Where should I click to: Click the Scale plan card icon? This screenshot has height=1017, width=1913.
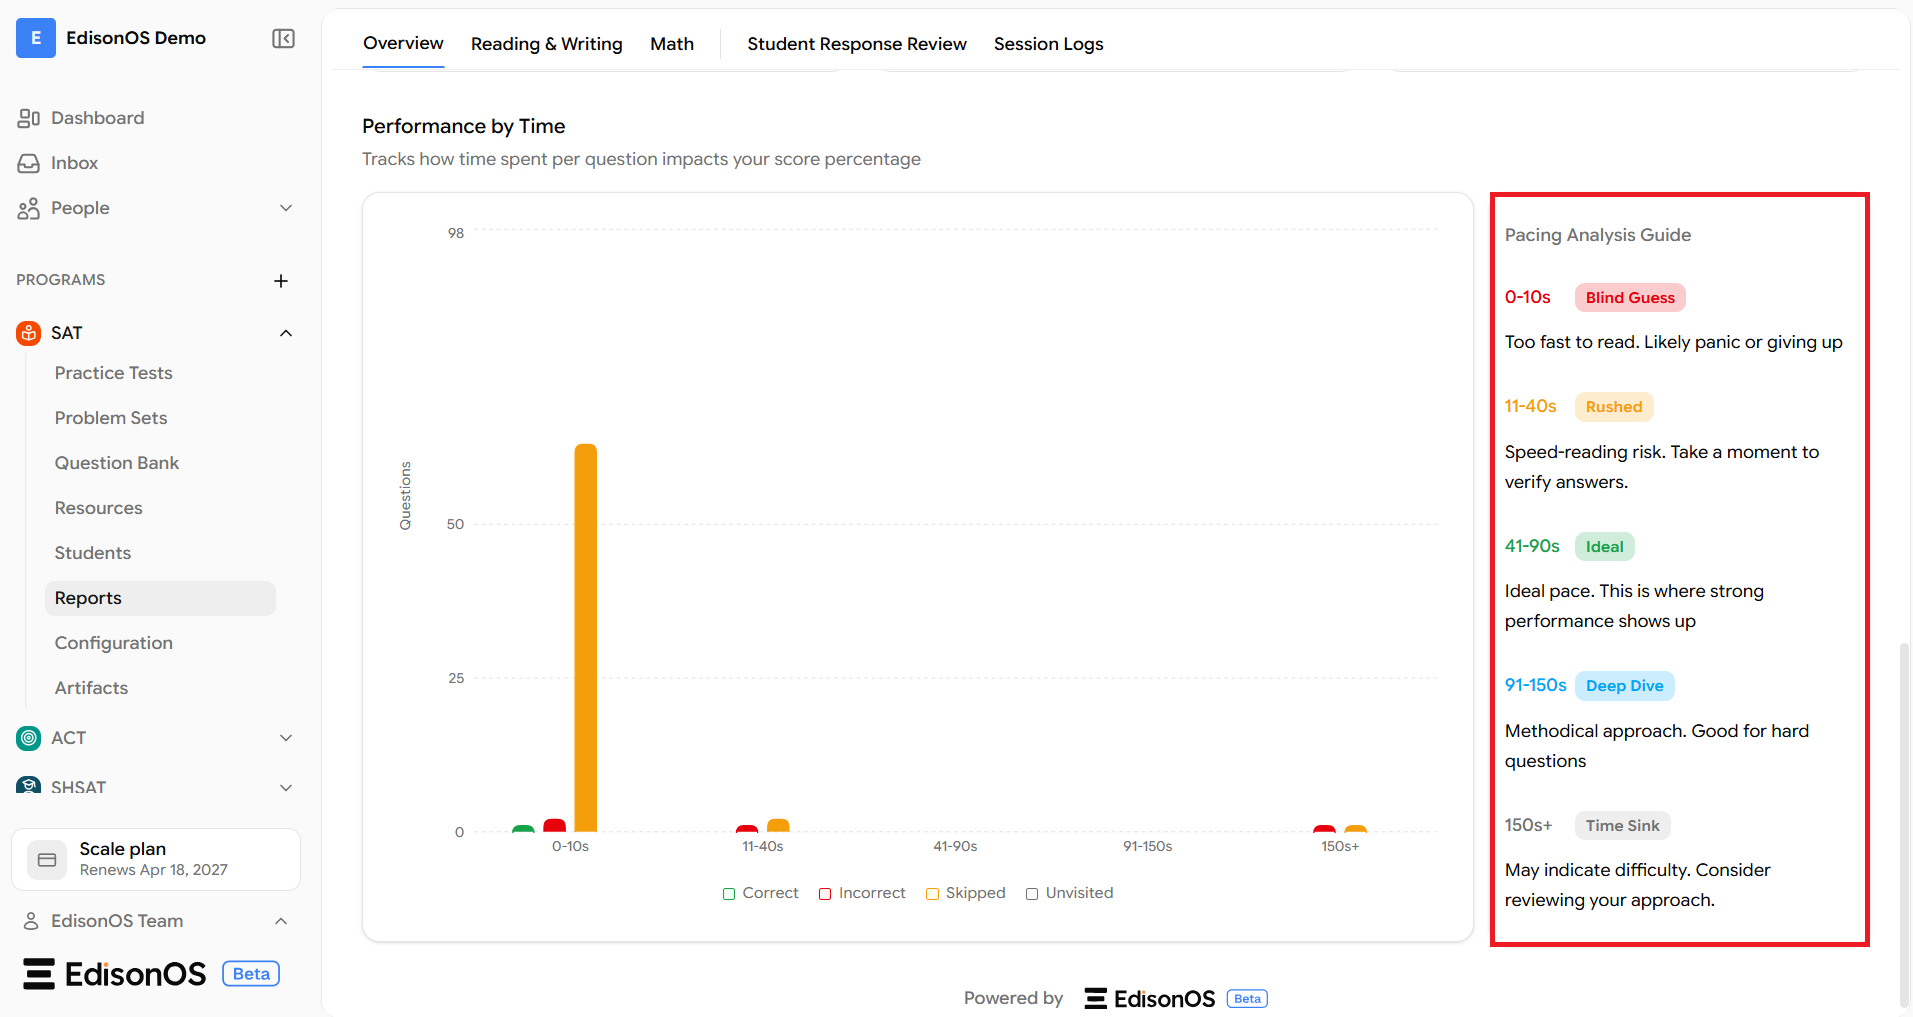47,860
